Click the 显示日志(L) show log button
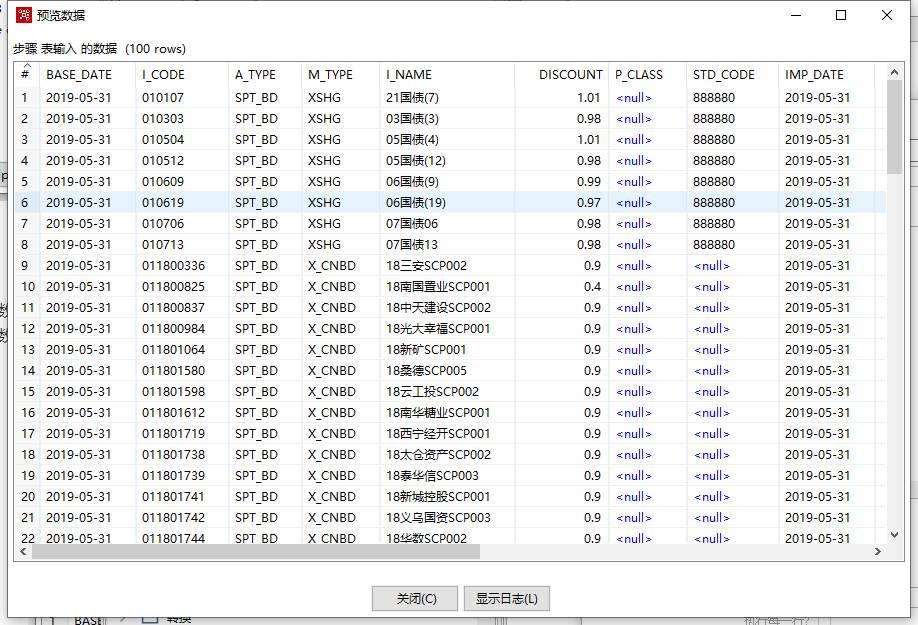 point(506,598)
